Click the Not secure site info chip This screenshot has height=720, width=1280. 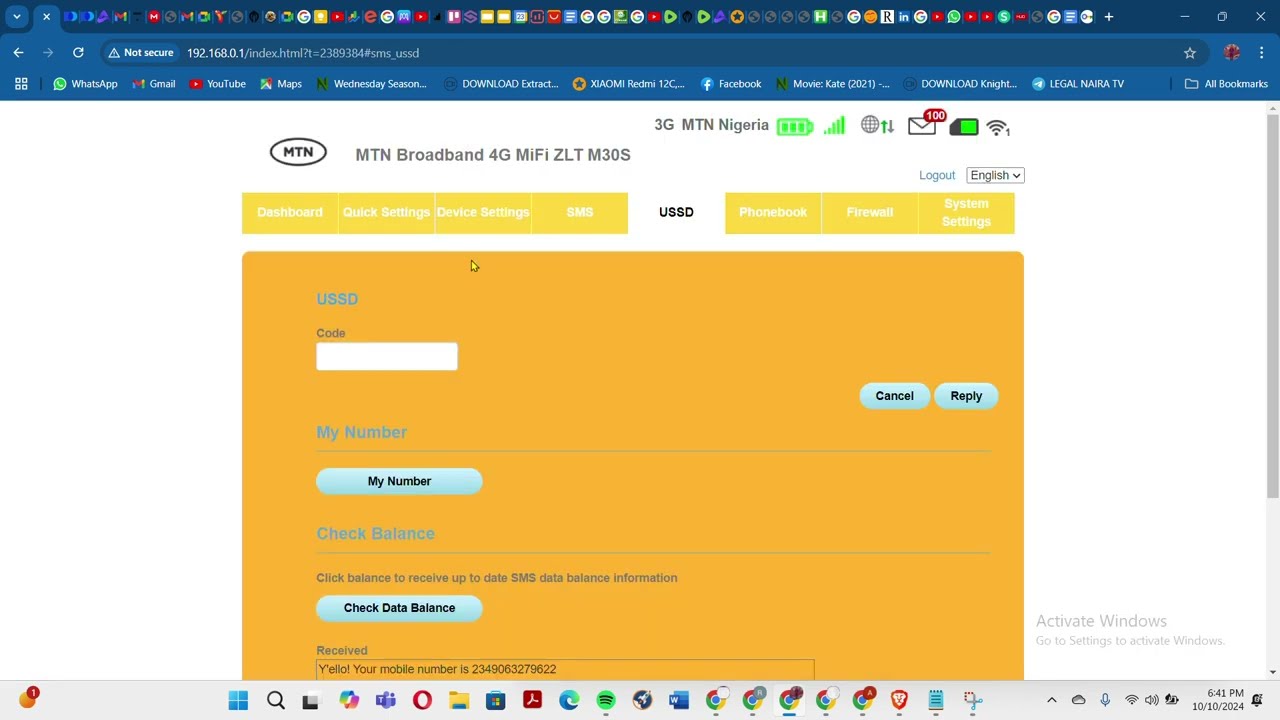[141, 53]
